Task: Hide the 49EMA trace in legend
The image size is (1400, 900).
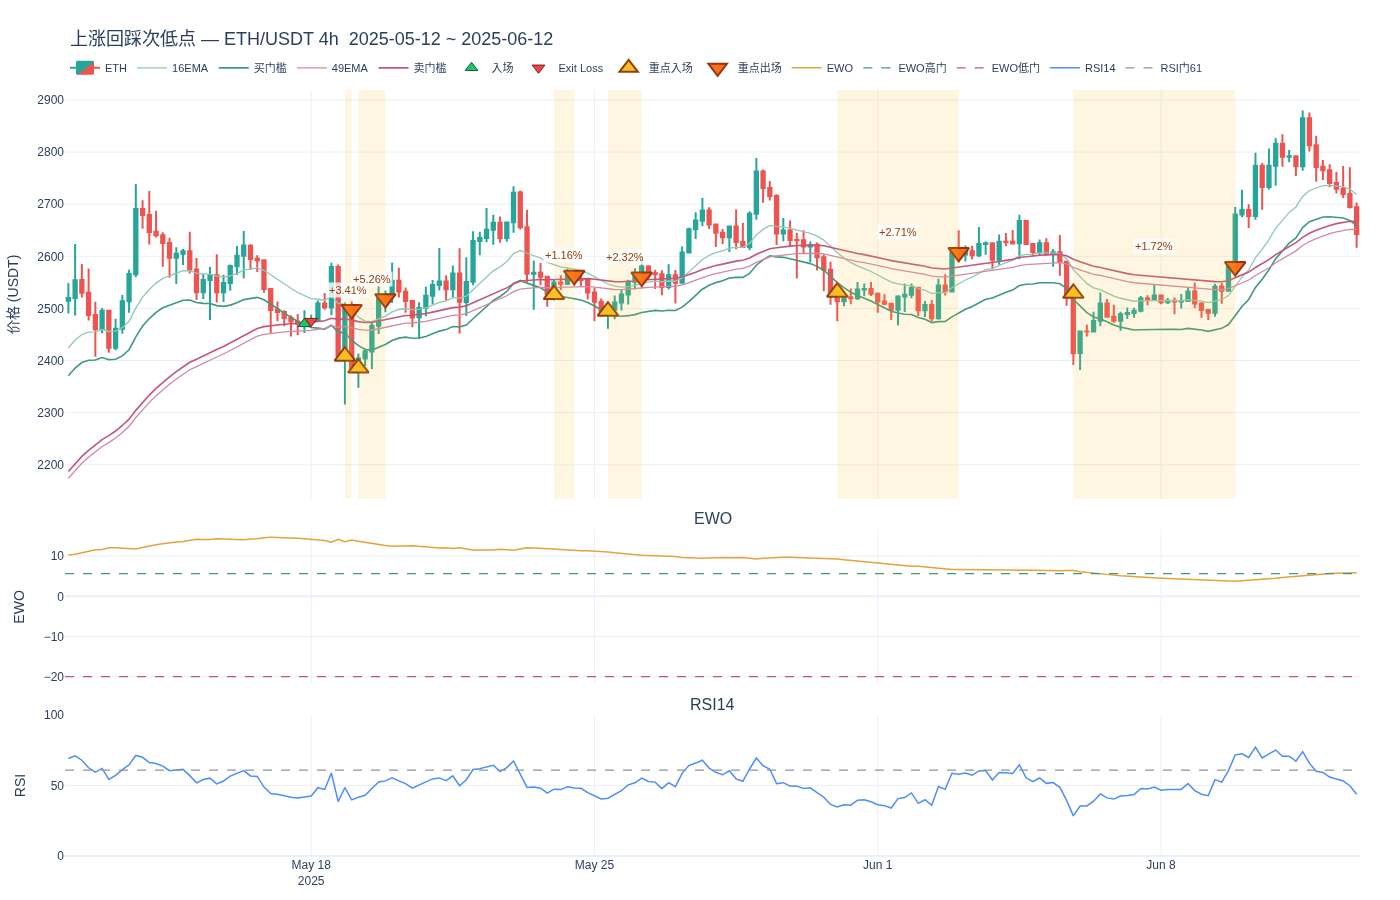Action: [x=333, y=68]
